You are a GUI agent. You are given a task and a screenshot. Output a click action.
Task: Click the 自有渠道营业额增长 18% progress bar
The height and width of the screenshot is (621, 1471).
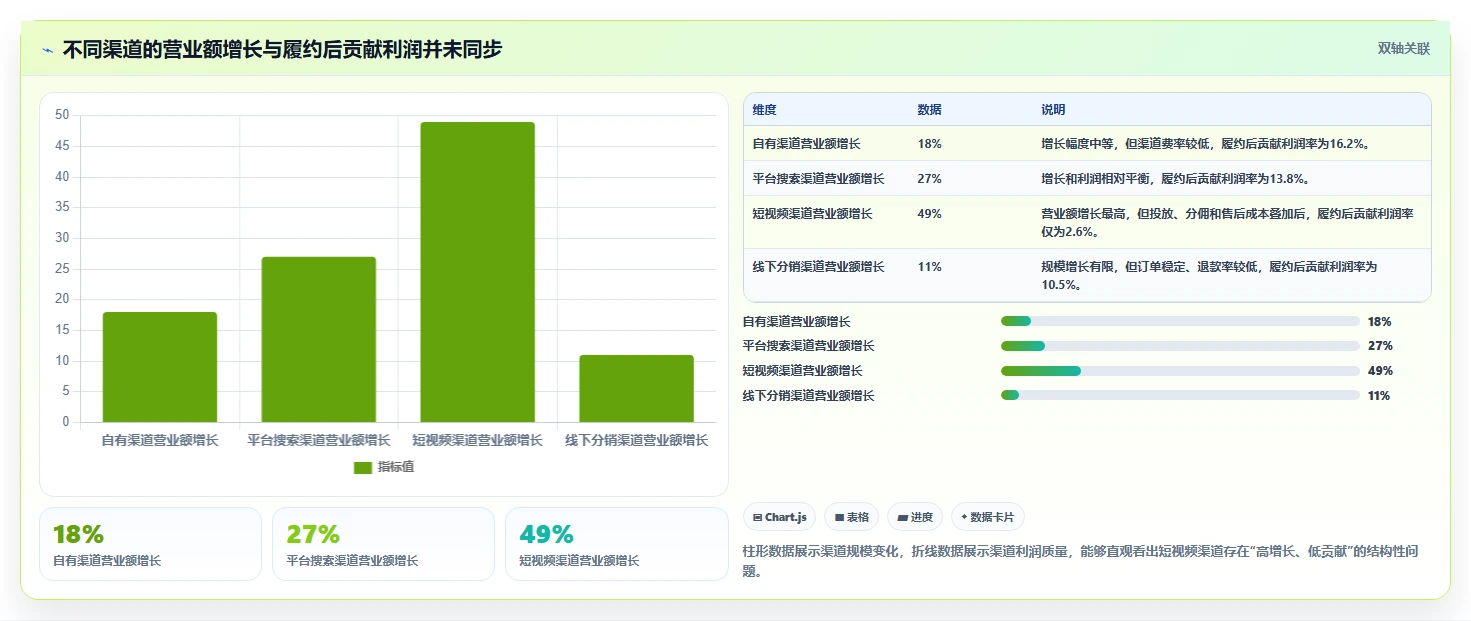(1180, 321)
